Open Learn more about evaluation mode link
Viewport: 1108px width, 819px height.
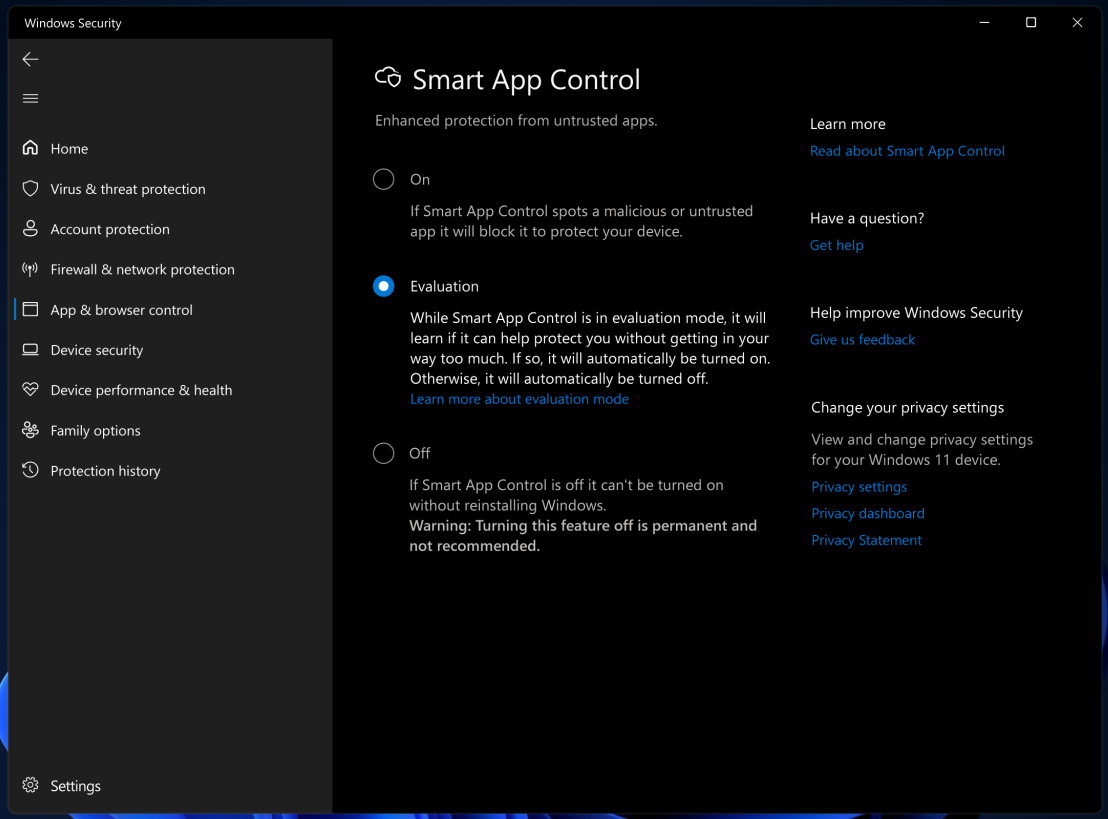(519, 399)
